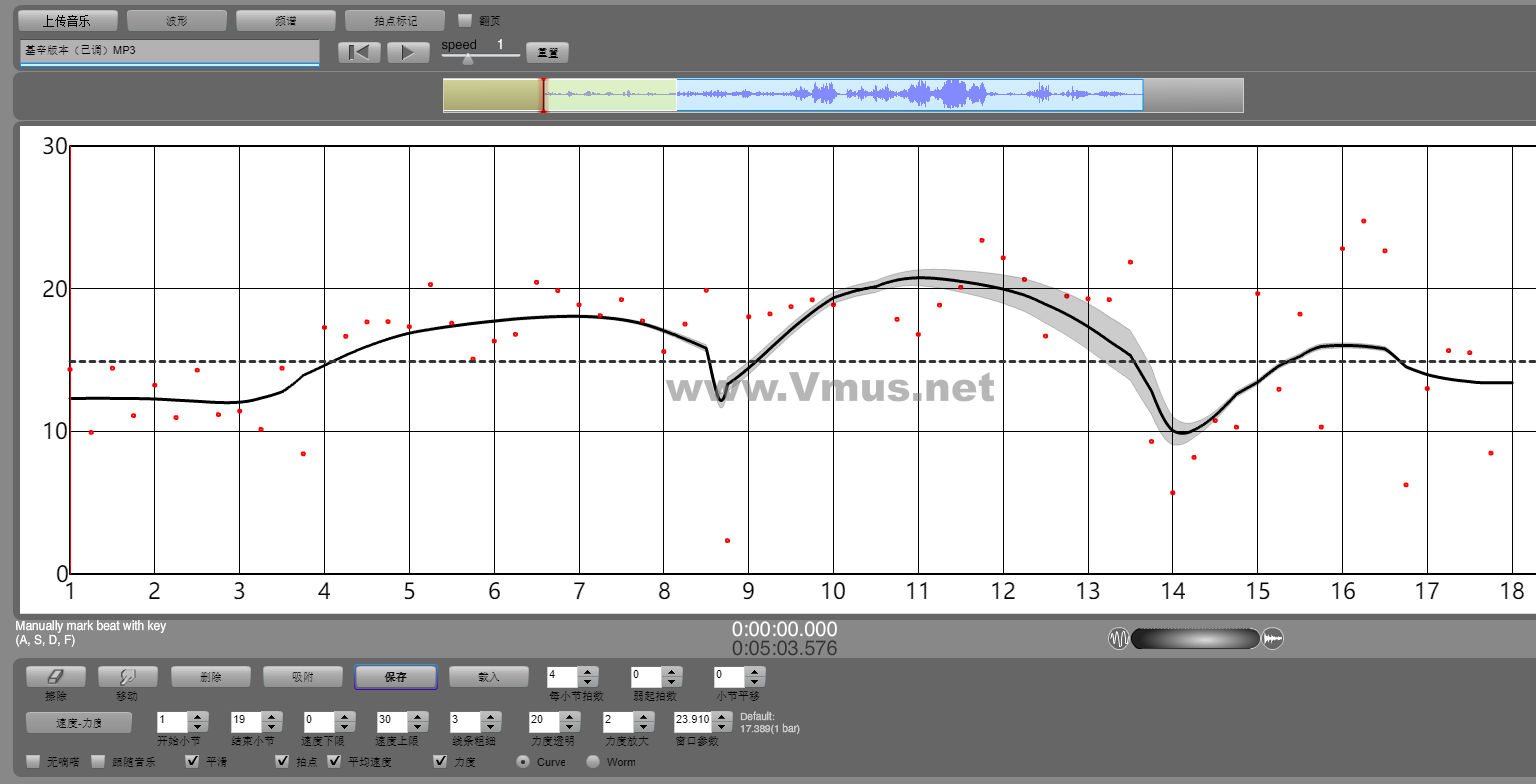This screenshot has width=1536, height=784.
Task: Click bar number 14 on the x-axis
Action: click(x=1172, y=590)
